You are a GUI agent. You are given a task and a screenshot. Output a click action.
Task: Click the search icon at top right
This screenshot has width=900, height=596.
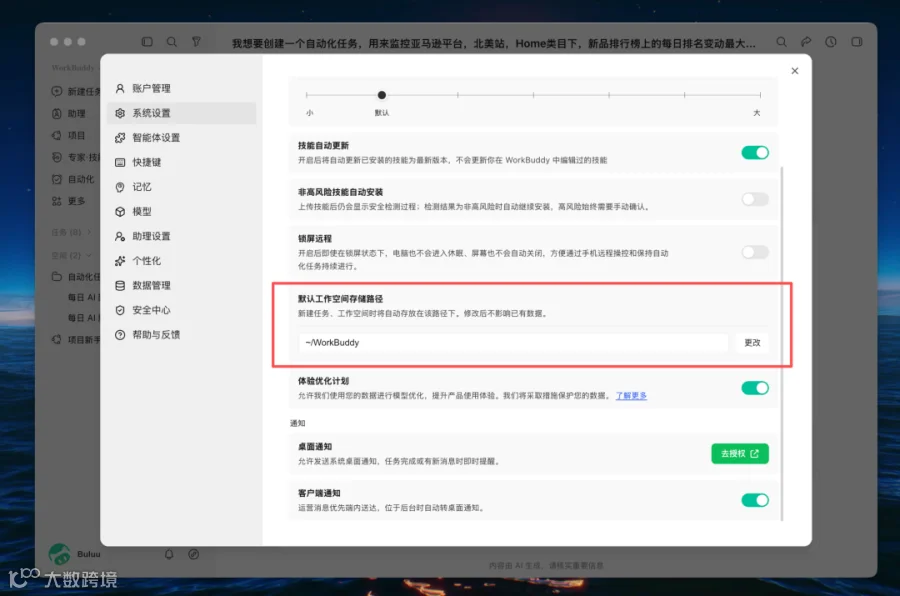[781, 42]
